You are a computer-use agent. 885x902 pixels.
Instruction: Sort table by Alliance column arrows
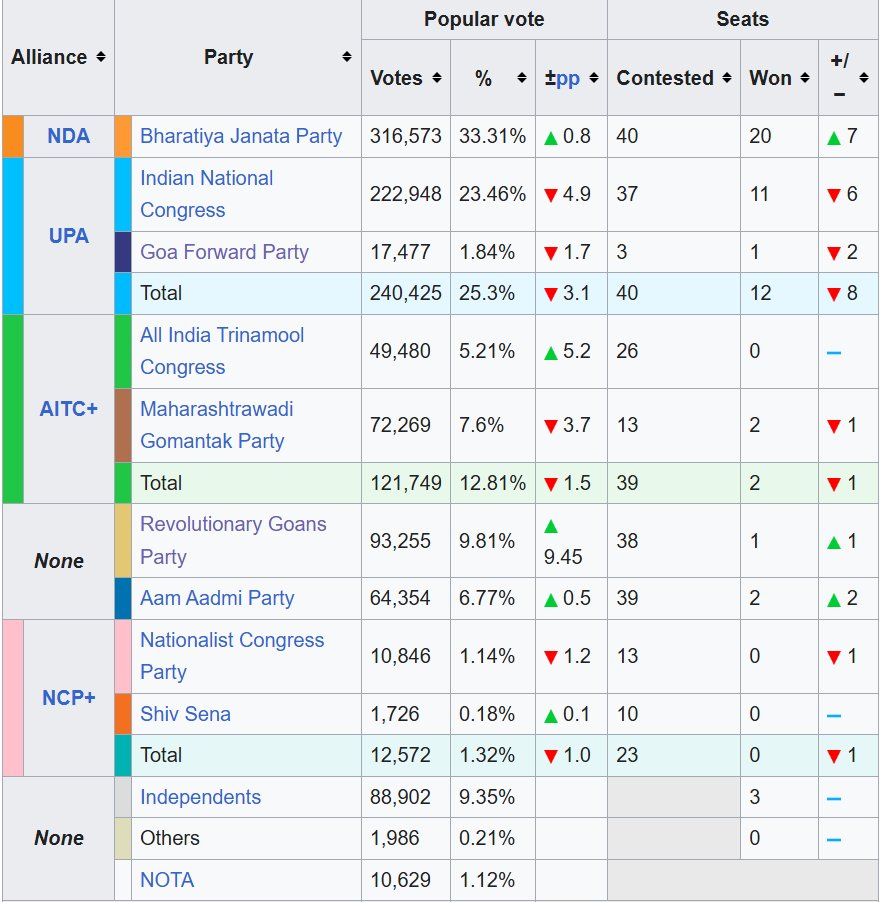click(101, 57)
